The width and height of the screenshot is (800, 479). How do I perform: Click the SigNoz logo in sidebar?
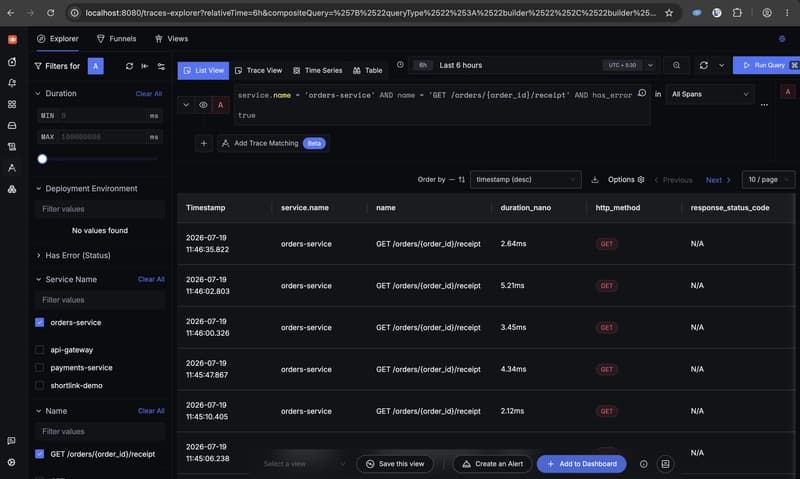coord(12,39)
